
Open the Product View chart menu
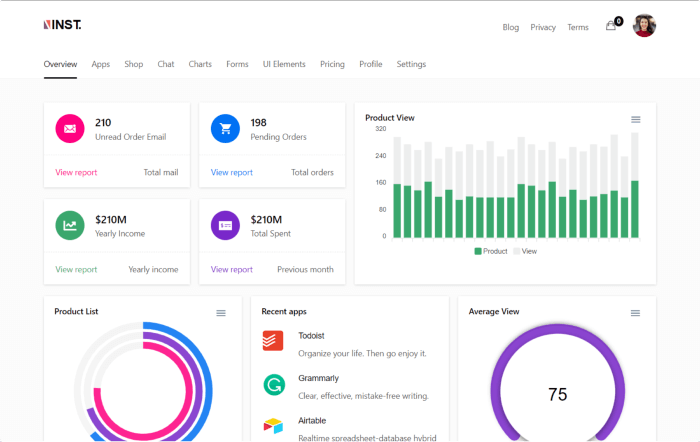[x=636, y=119]
